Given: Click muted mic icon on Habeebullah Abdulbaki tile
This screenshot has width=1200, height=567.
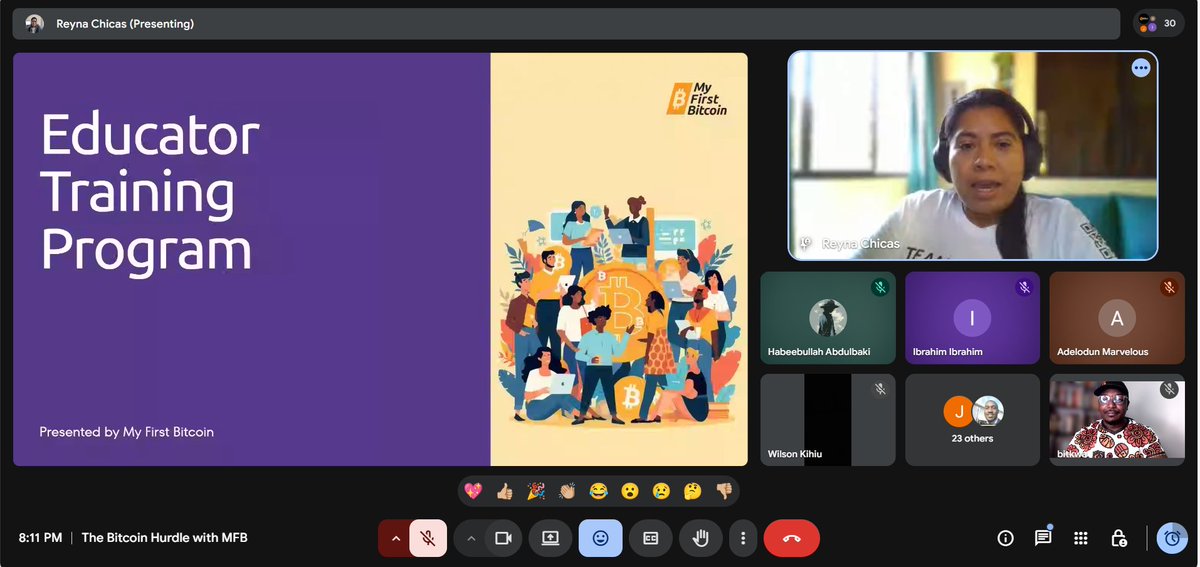Looking at the screenshot, I should [880, 288].
